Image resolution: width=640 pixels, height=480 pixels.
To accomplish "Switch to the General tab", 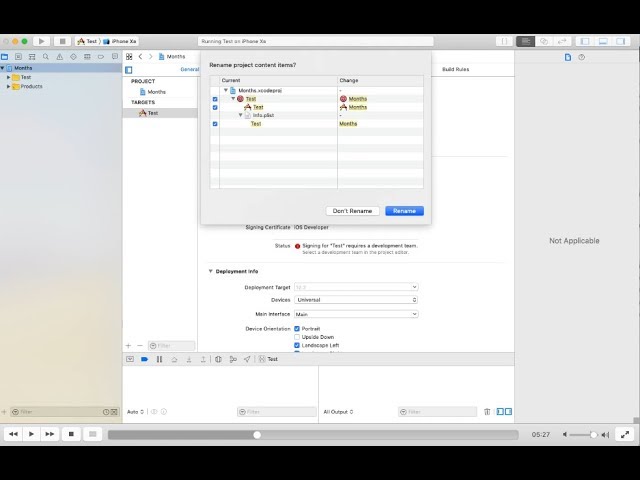I will point(190,69).
